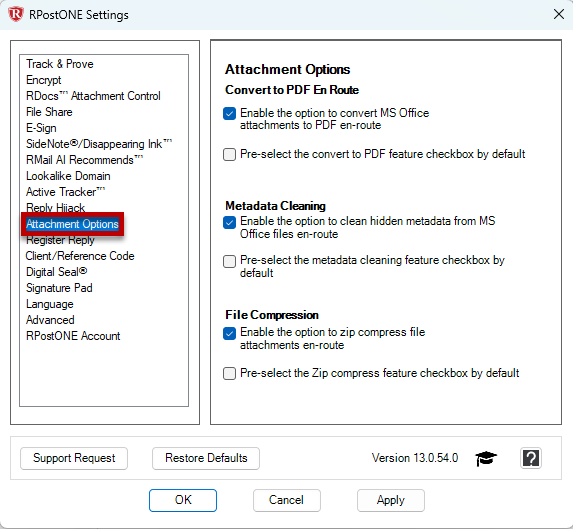Select the E-Sign category
This screenshot has width=573, height=529.
pos(41,128)
